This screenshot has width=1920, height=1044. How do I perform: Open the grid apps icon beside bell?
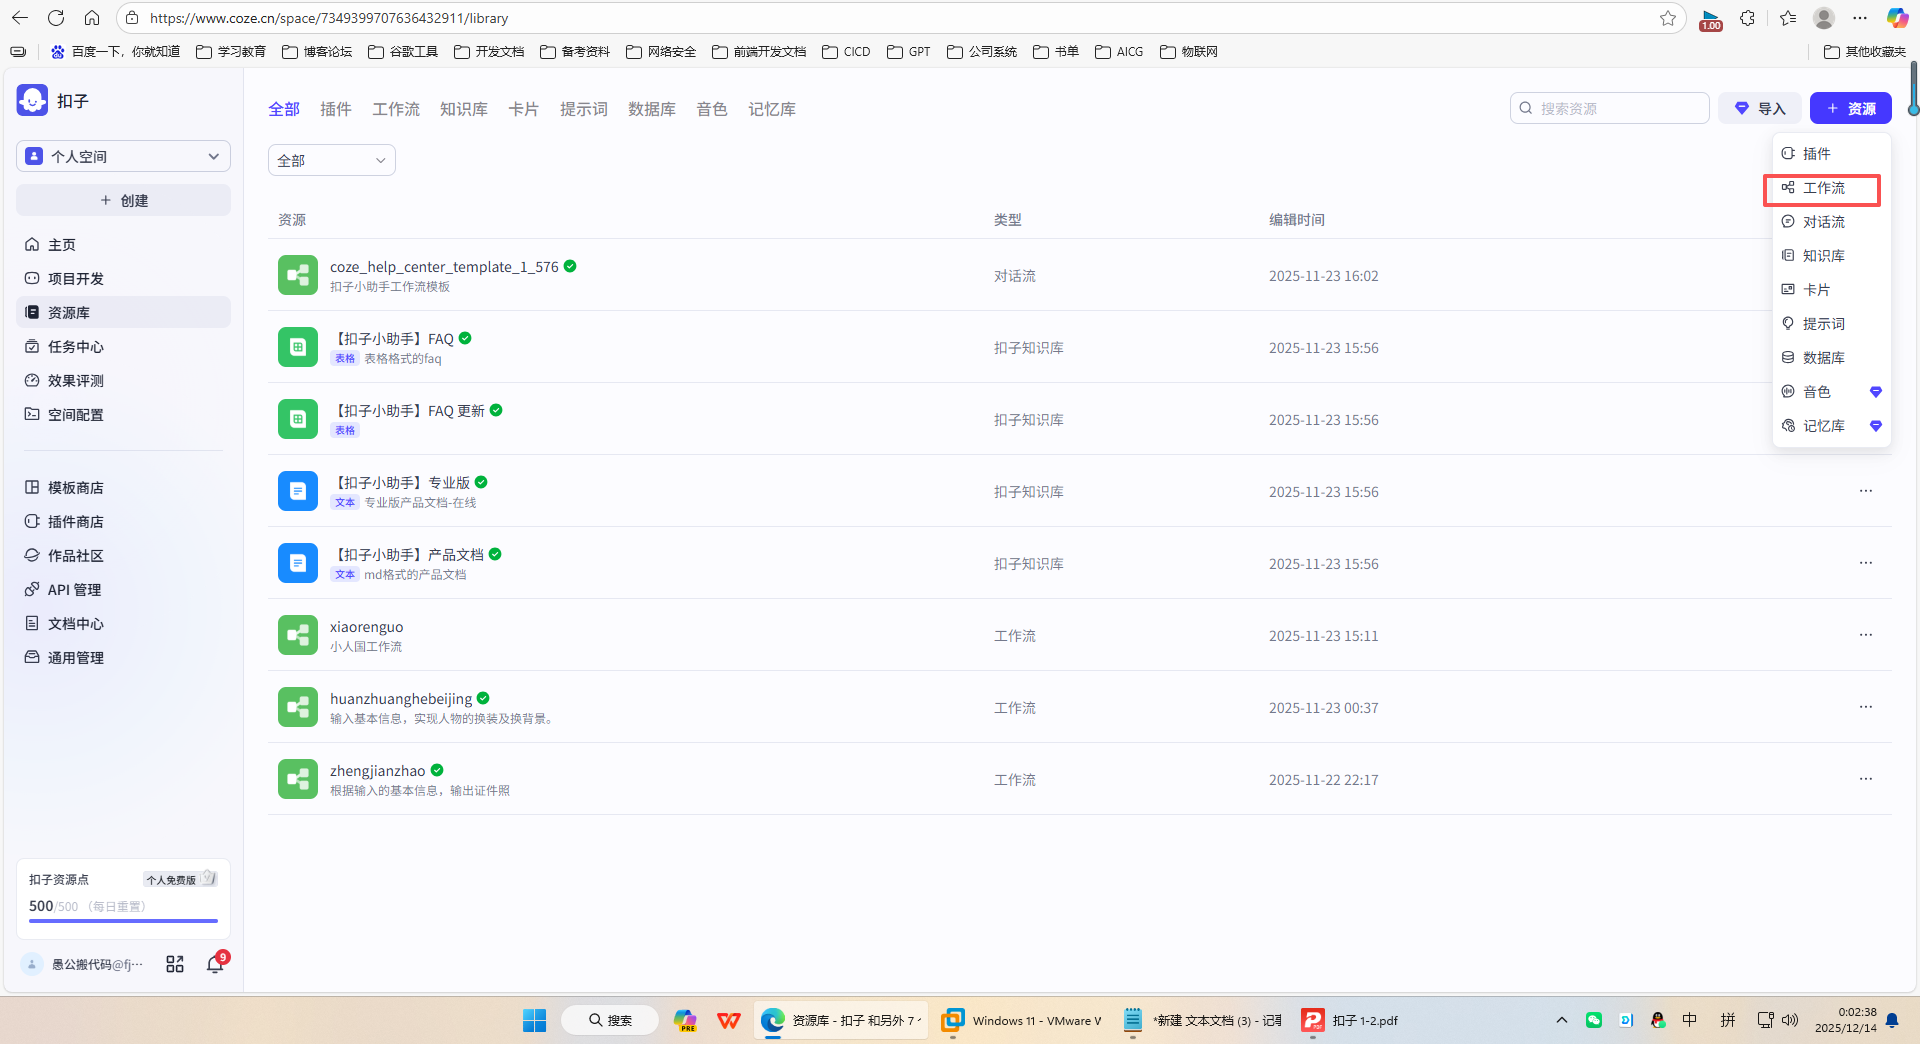point(175,964)
